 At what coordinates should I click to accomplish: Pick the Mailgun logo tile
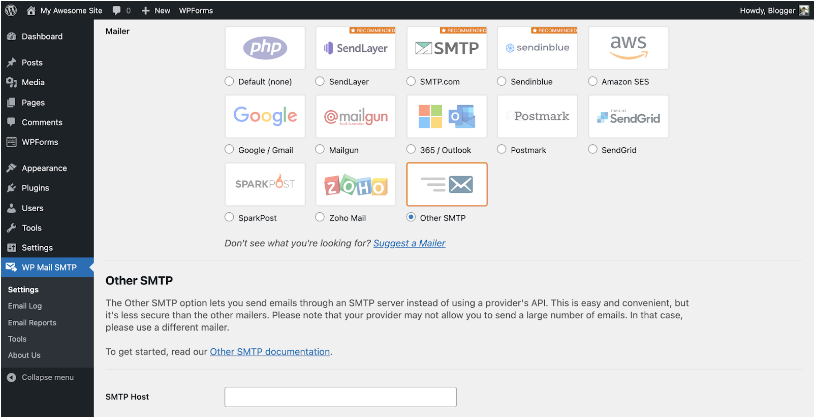click(356, 117)
